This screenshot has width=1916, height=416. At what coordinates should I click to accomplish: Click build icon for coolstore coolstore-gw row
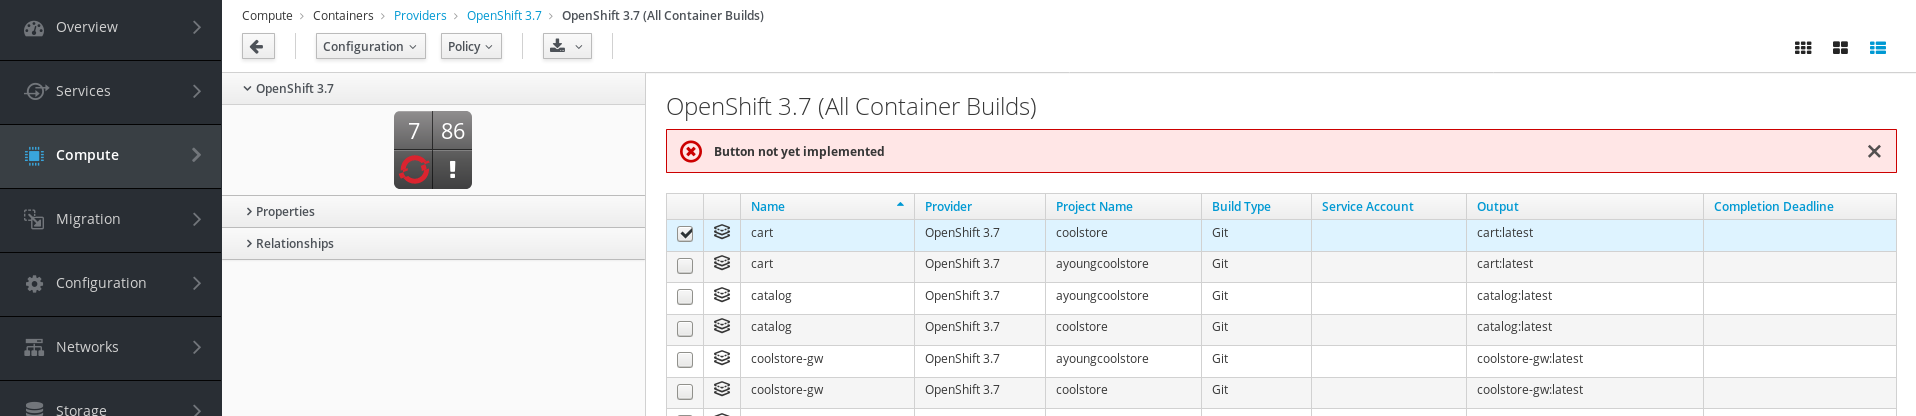pos(722,389)
